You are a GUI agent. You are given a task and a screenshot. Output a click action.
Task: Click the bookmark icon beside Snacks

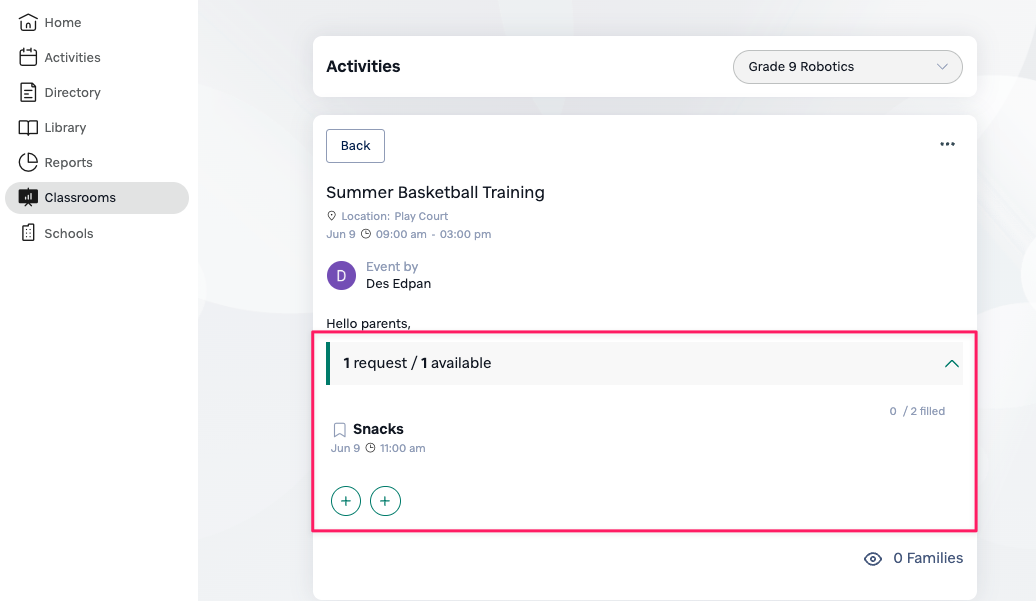pyautogui.click(x=340, y=430)
